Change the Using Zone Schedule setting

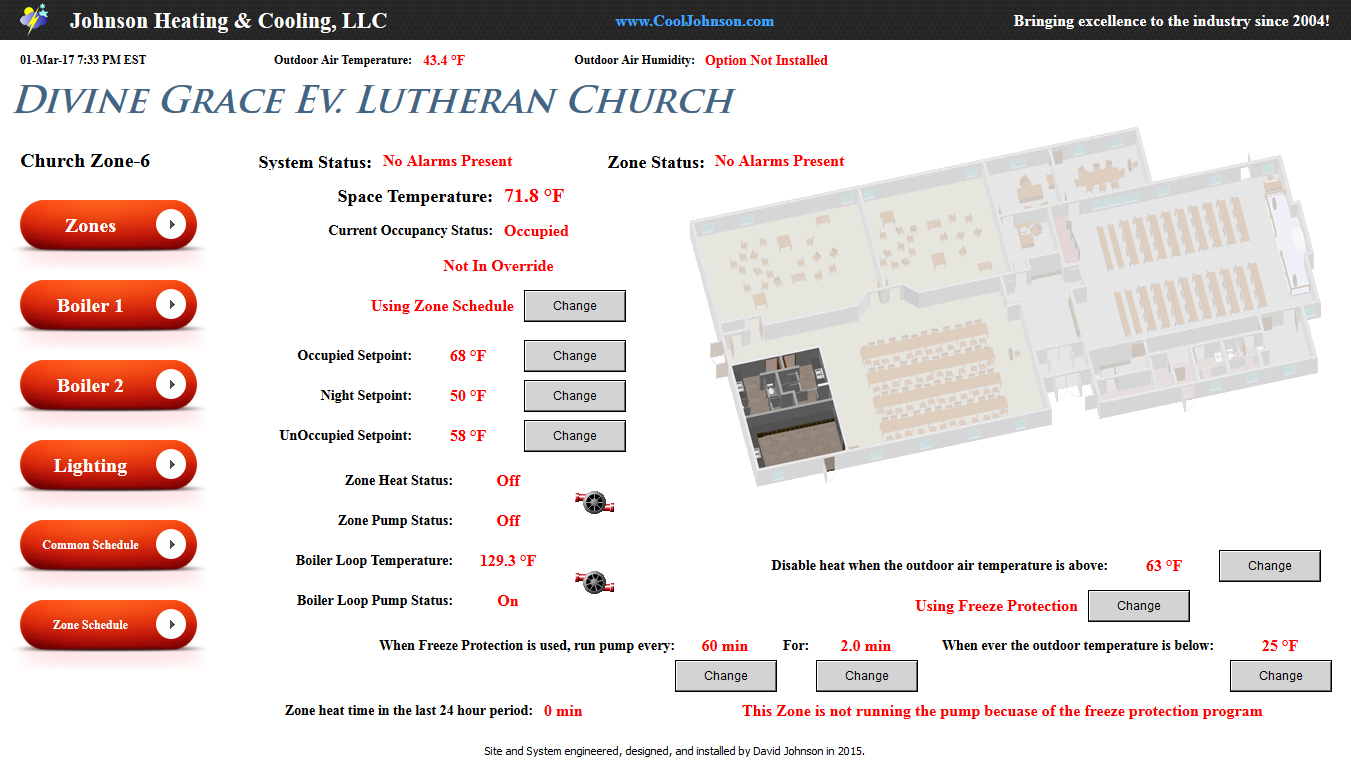(575, 306)
